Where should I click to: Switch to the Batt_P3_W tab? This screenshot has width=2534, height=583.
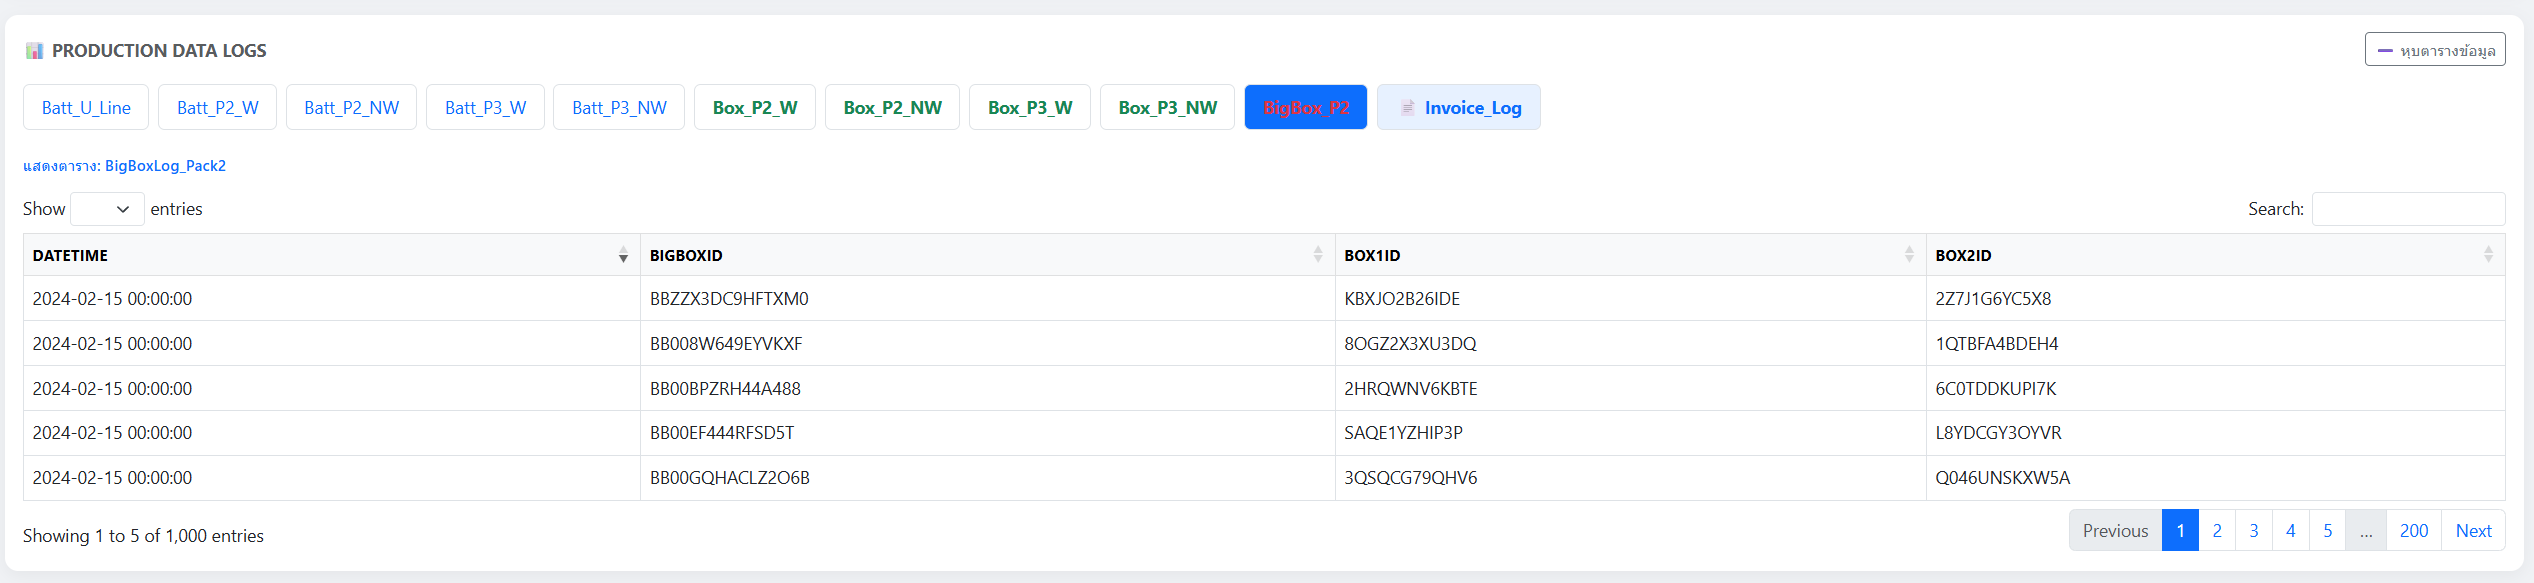(x=485, y=108)
